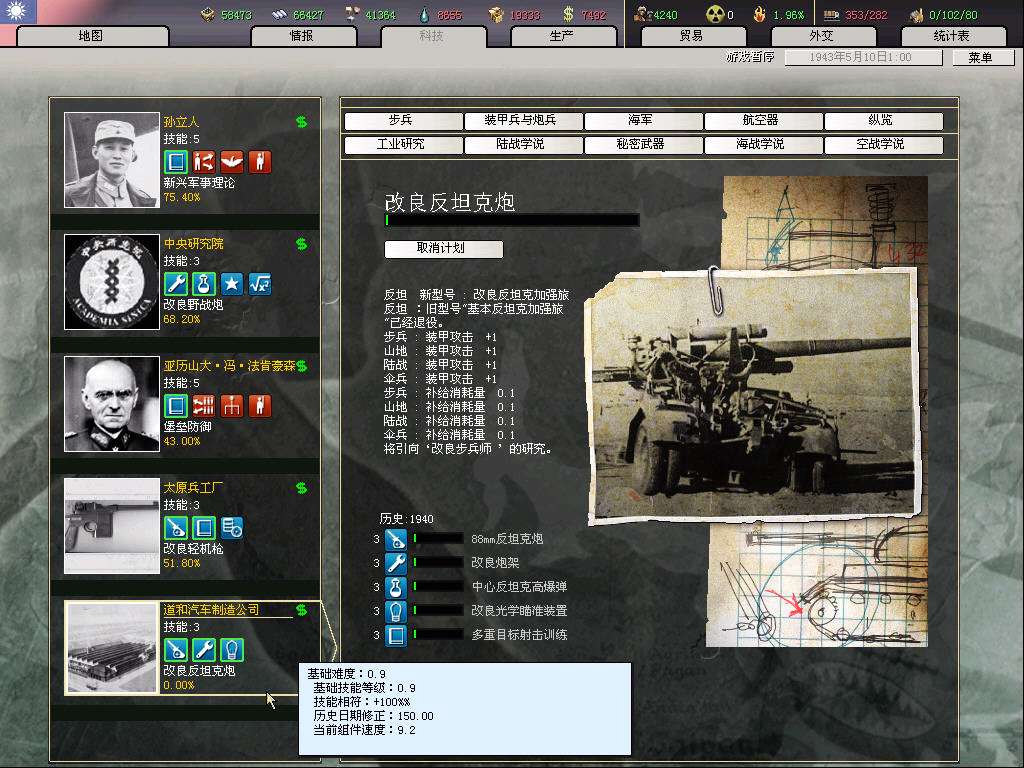Click the anti-tank gun photograph
Image resolution: width=1024 pixels, height=768 pixels.
754,396
